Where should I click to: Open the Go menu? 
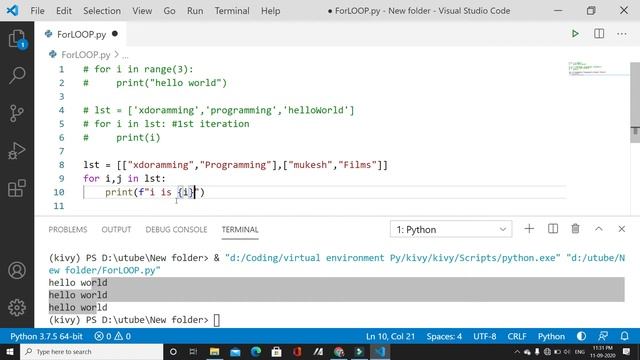[169, 11]
